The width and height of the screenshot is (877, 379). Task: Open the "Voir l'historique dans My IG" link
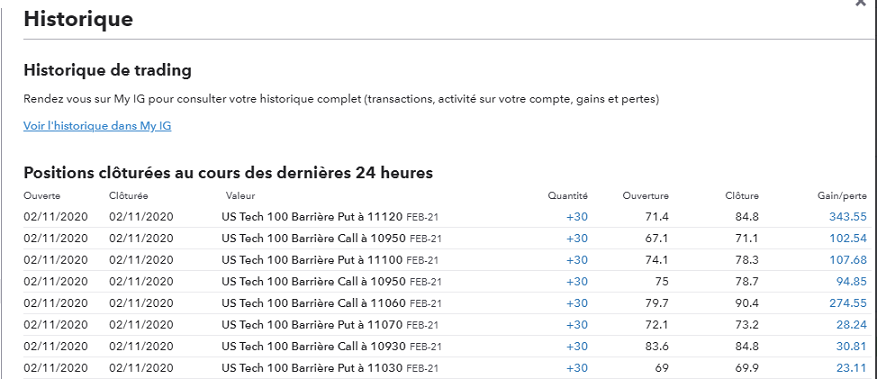pyautogui.click(x=97, y=126)
